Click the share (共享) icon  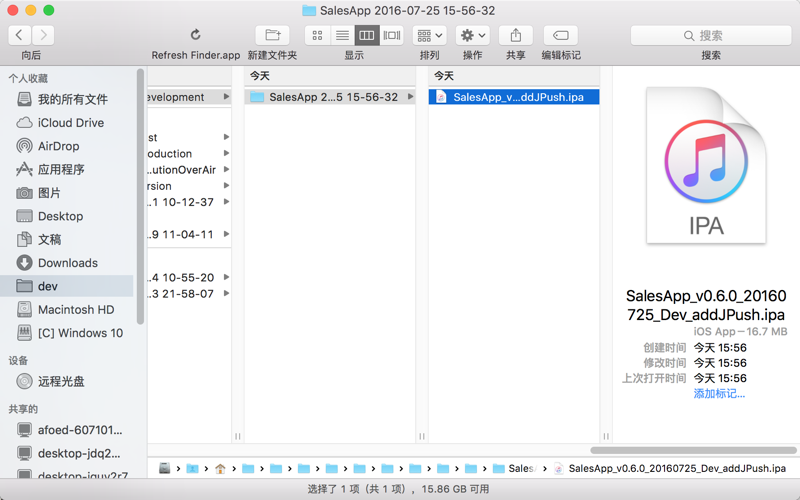point(516,35)
